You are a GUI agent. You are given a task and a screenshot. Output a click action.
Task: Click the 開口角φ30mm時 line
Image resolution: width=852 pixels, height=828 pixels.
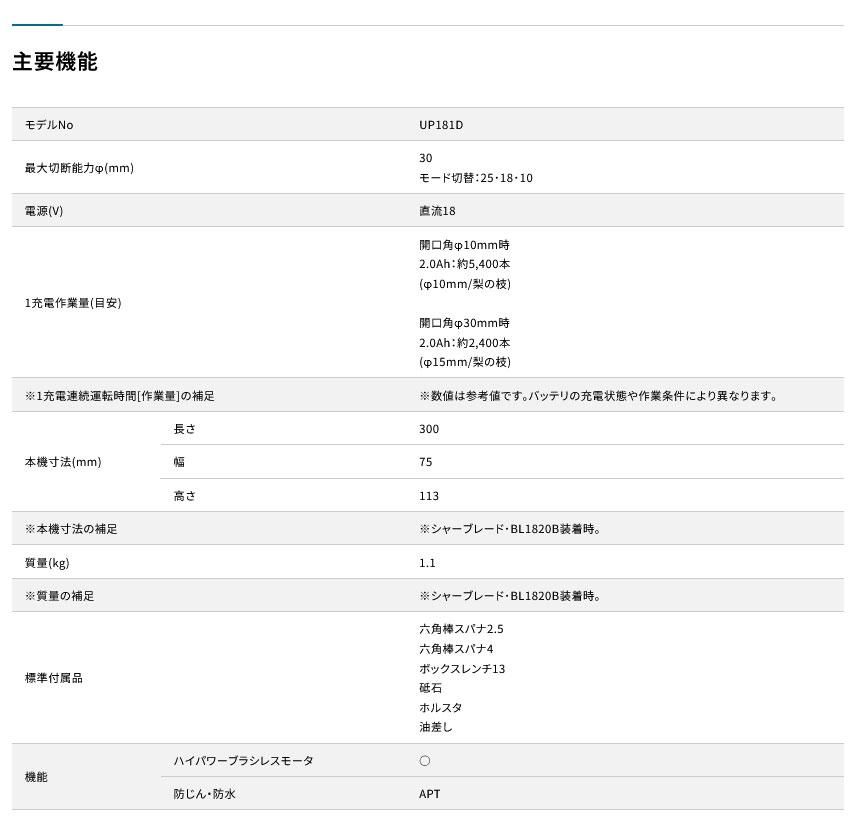coord(465,323)
